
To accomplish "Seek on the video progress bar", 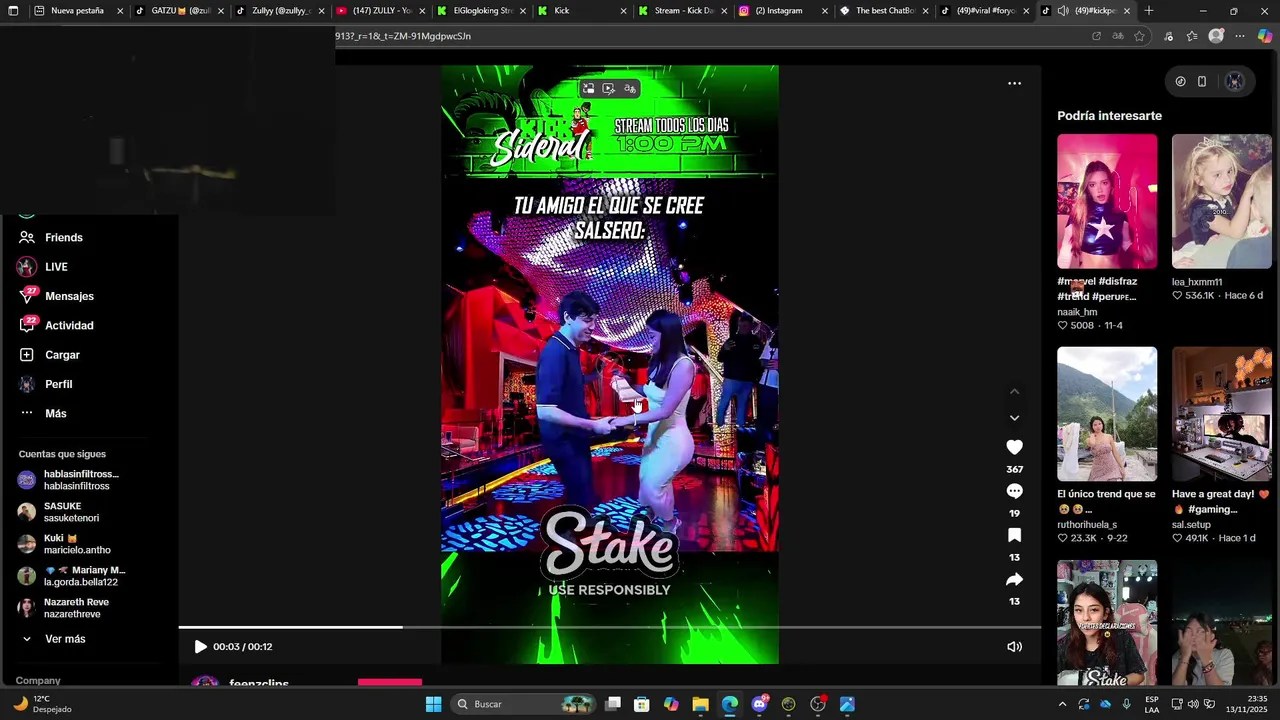I will pos(610,627).
